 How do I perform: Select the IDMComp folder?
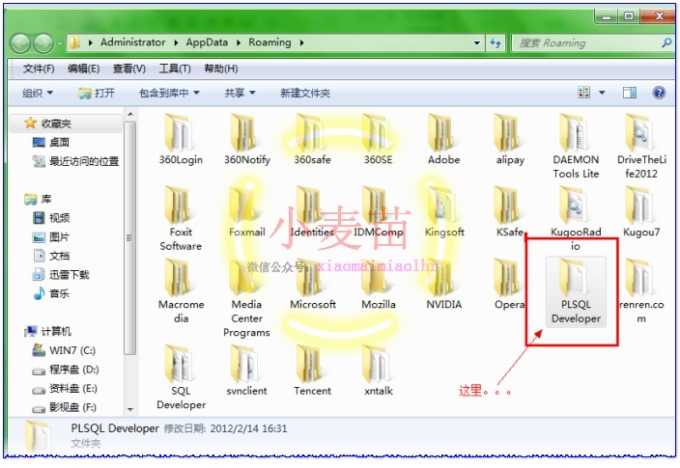click(x=378, y=212)
